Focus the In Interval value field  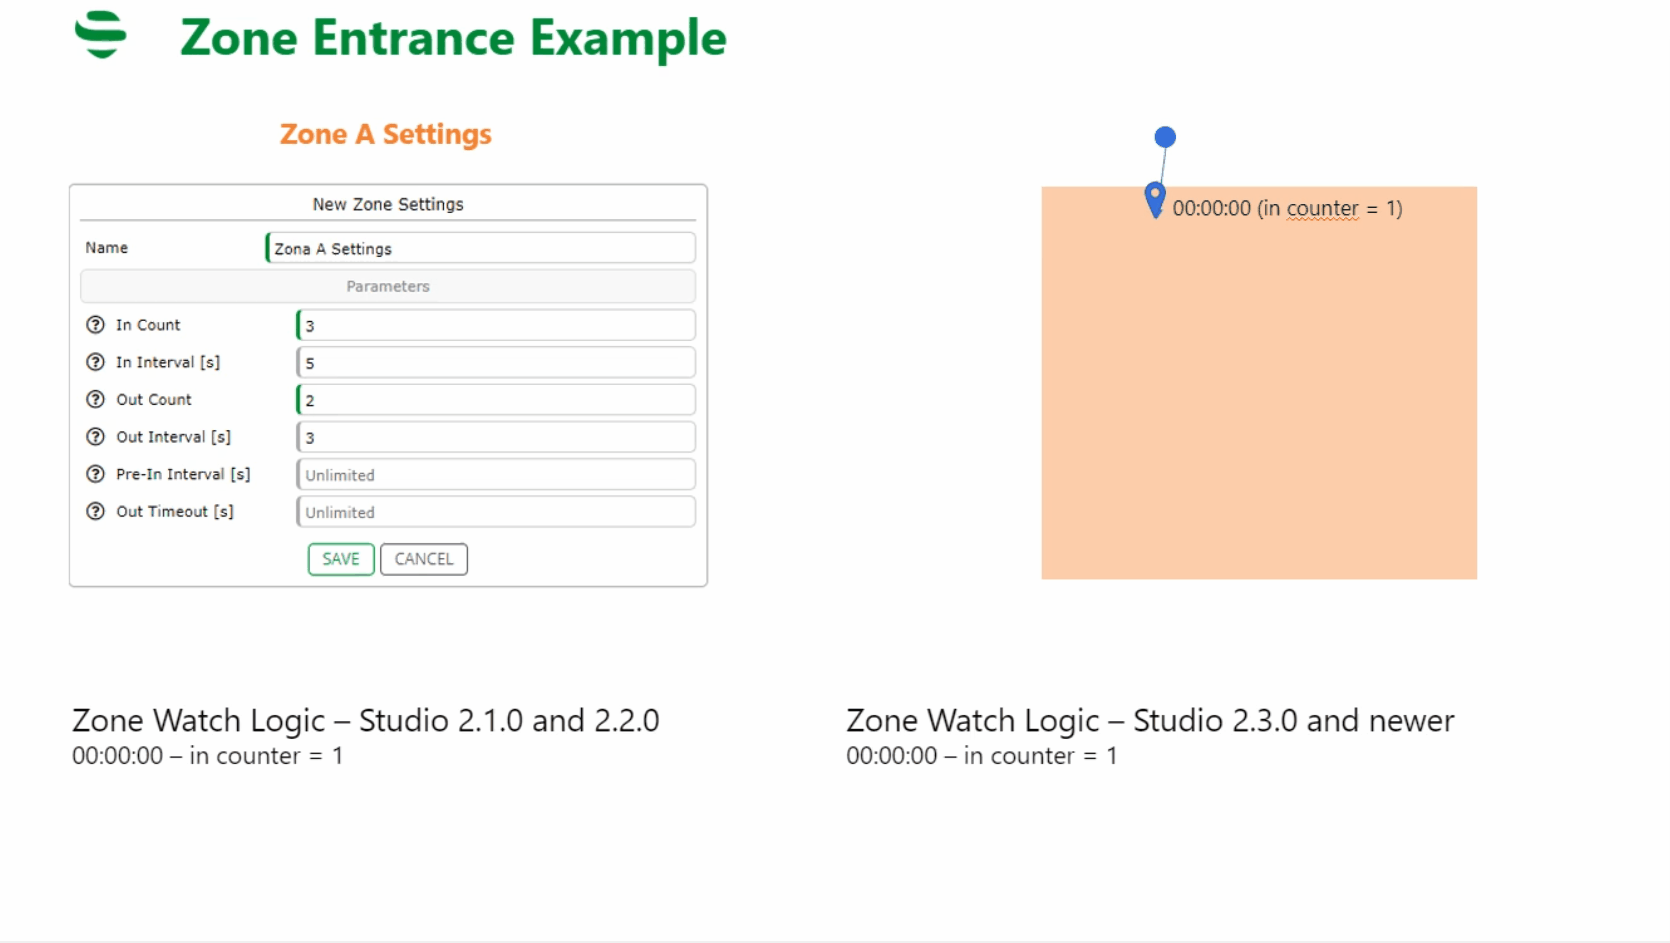[x=496, y=362]
